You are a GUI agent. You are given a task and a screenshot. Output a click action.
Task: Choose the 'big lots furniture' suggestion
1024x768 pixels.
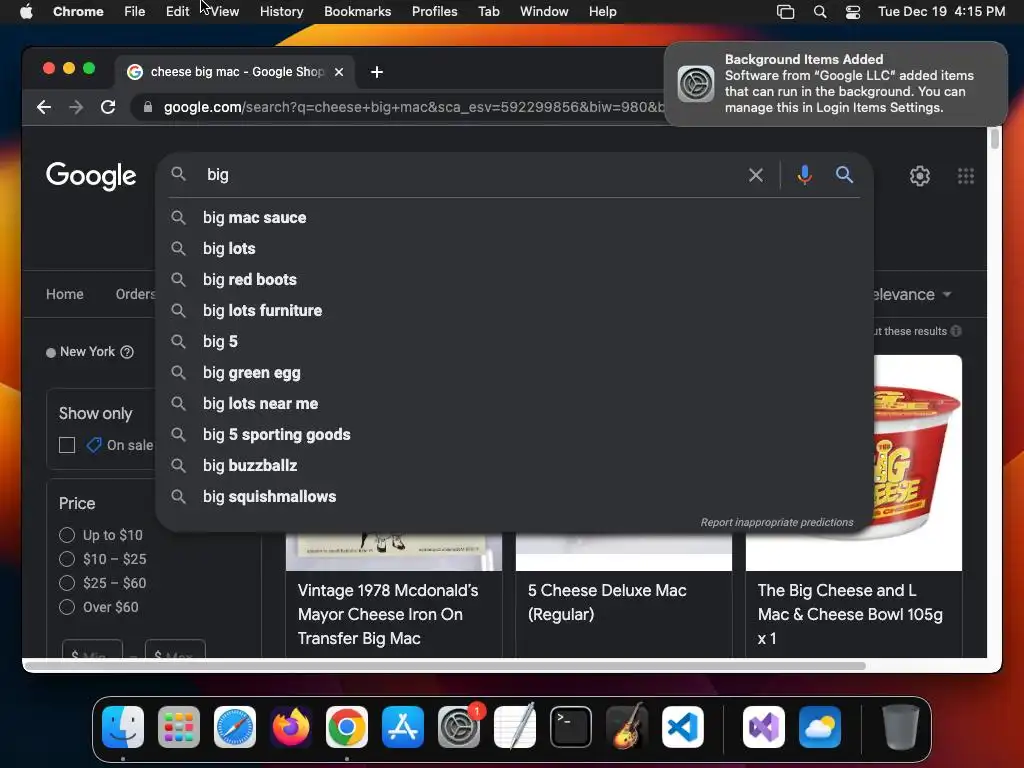[x=515, y=311]
